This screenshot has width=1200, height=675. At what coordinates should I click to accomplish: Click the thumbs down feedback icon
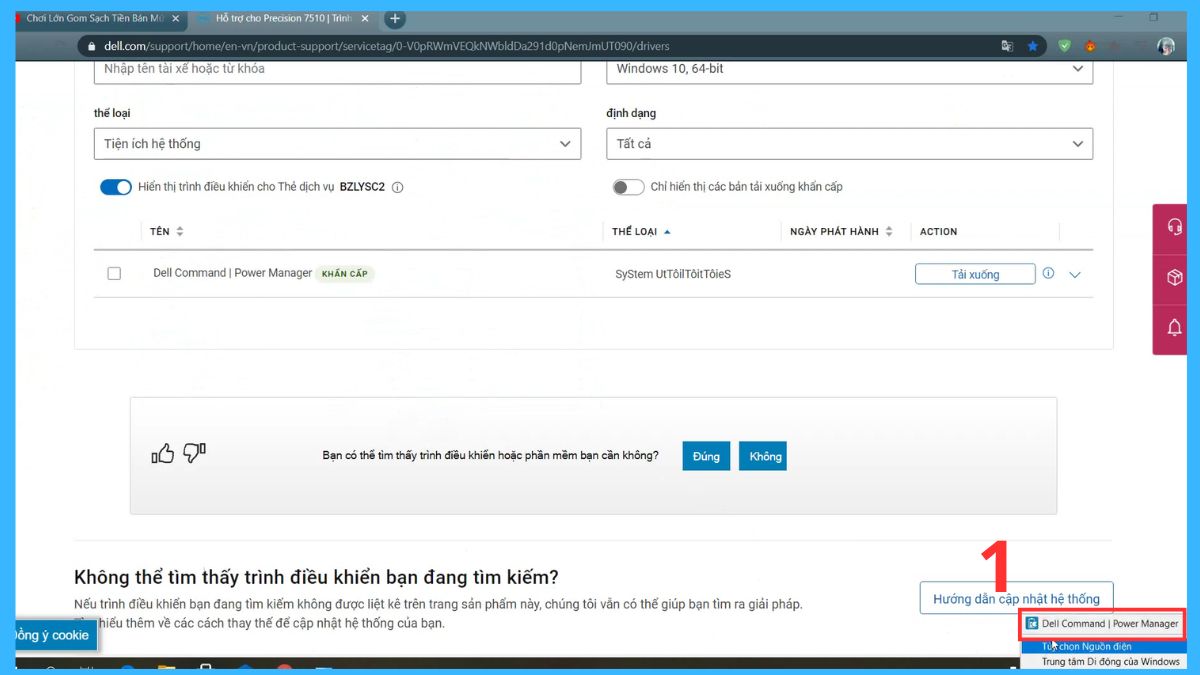pos(194,454)
